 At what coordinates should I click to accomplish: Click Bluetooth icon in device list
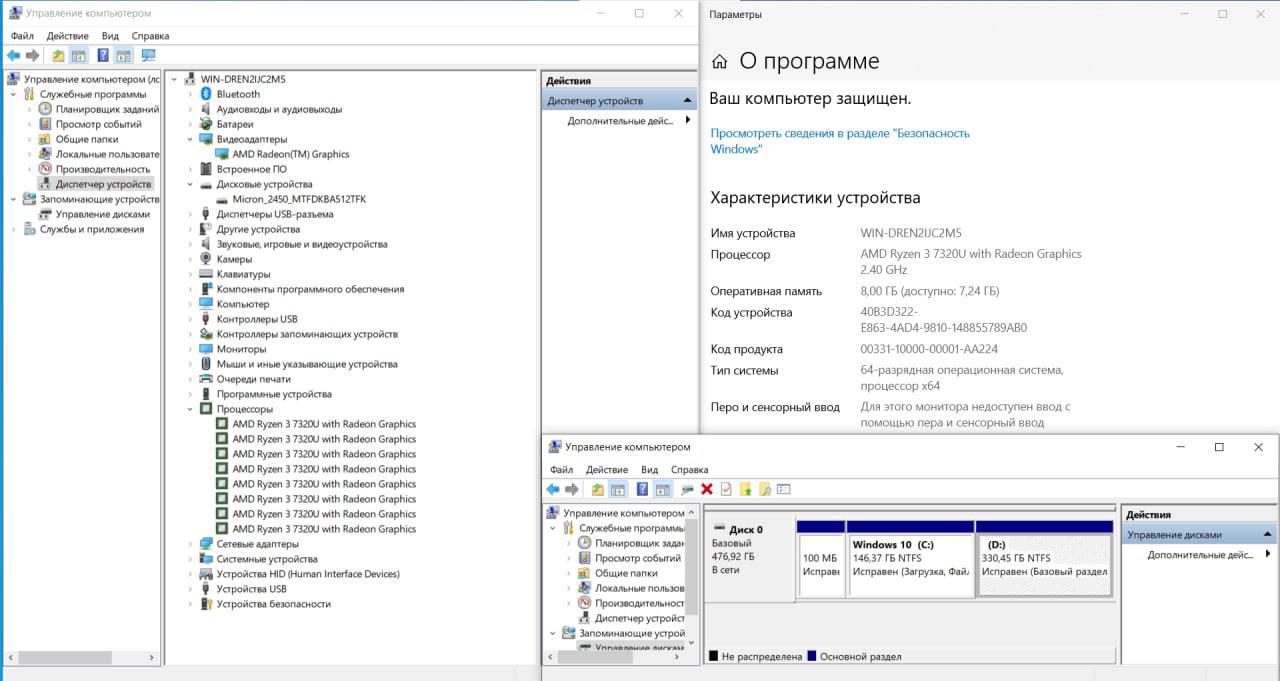[206, 94]
